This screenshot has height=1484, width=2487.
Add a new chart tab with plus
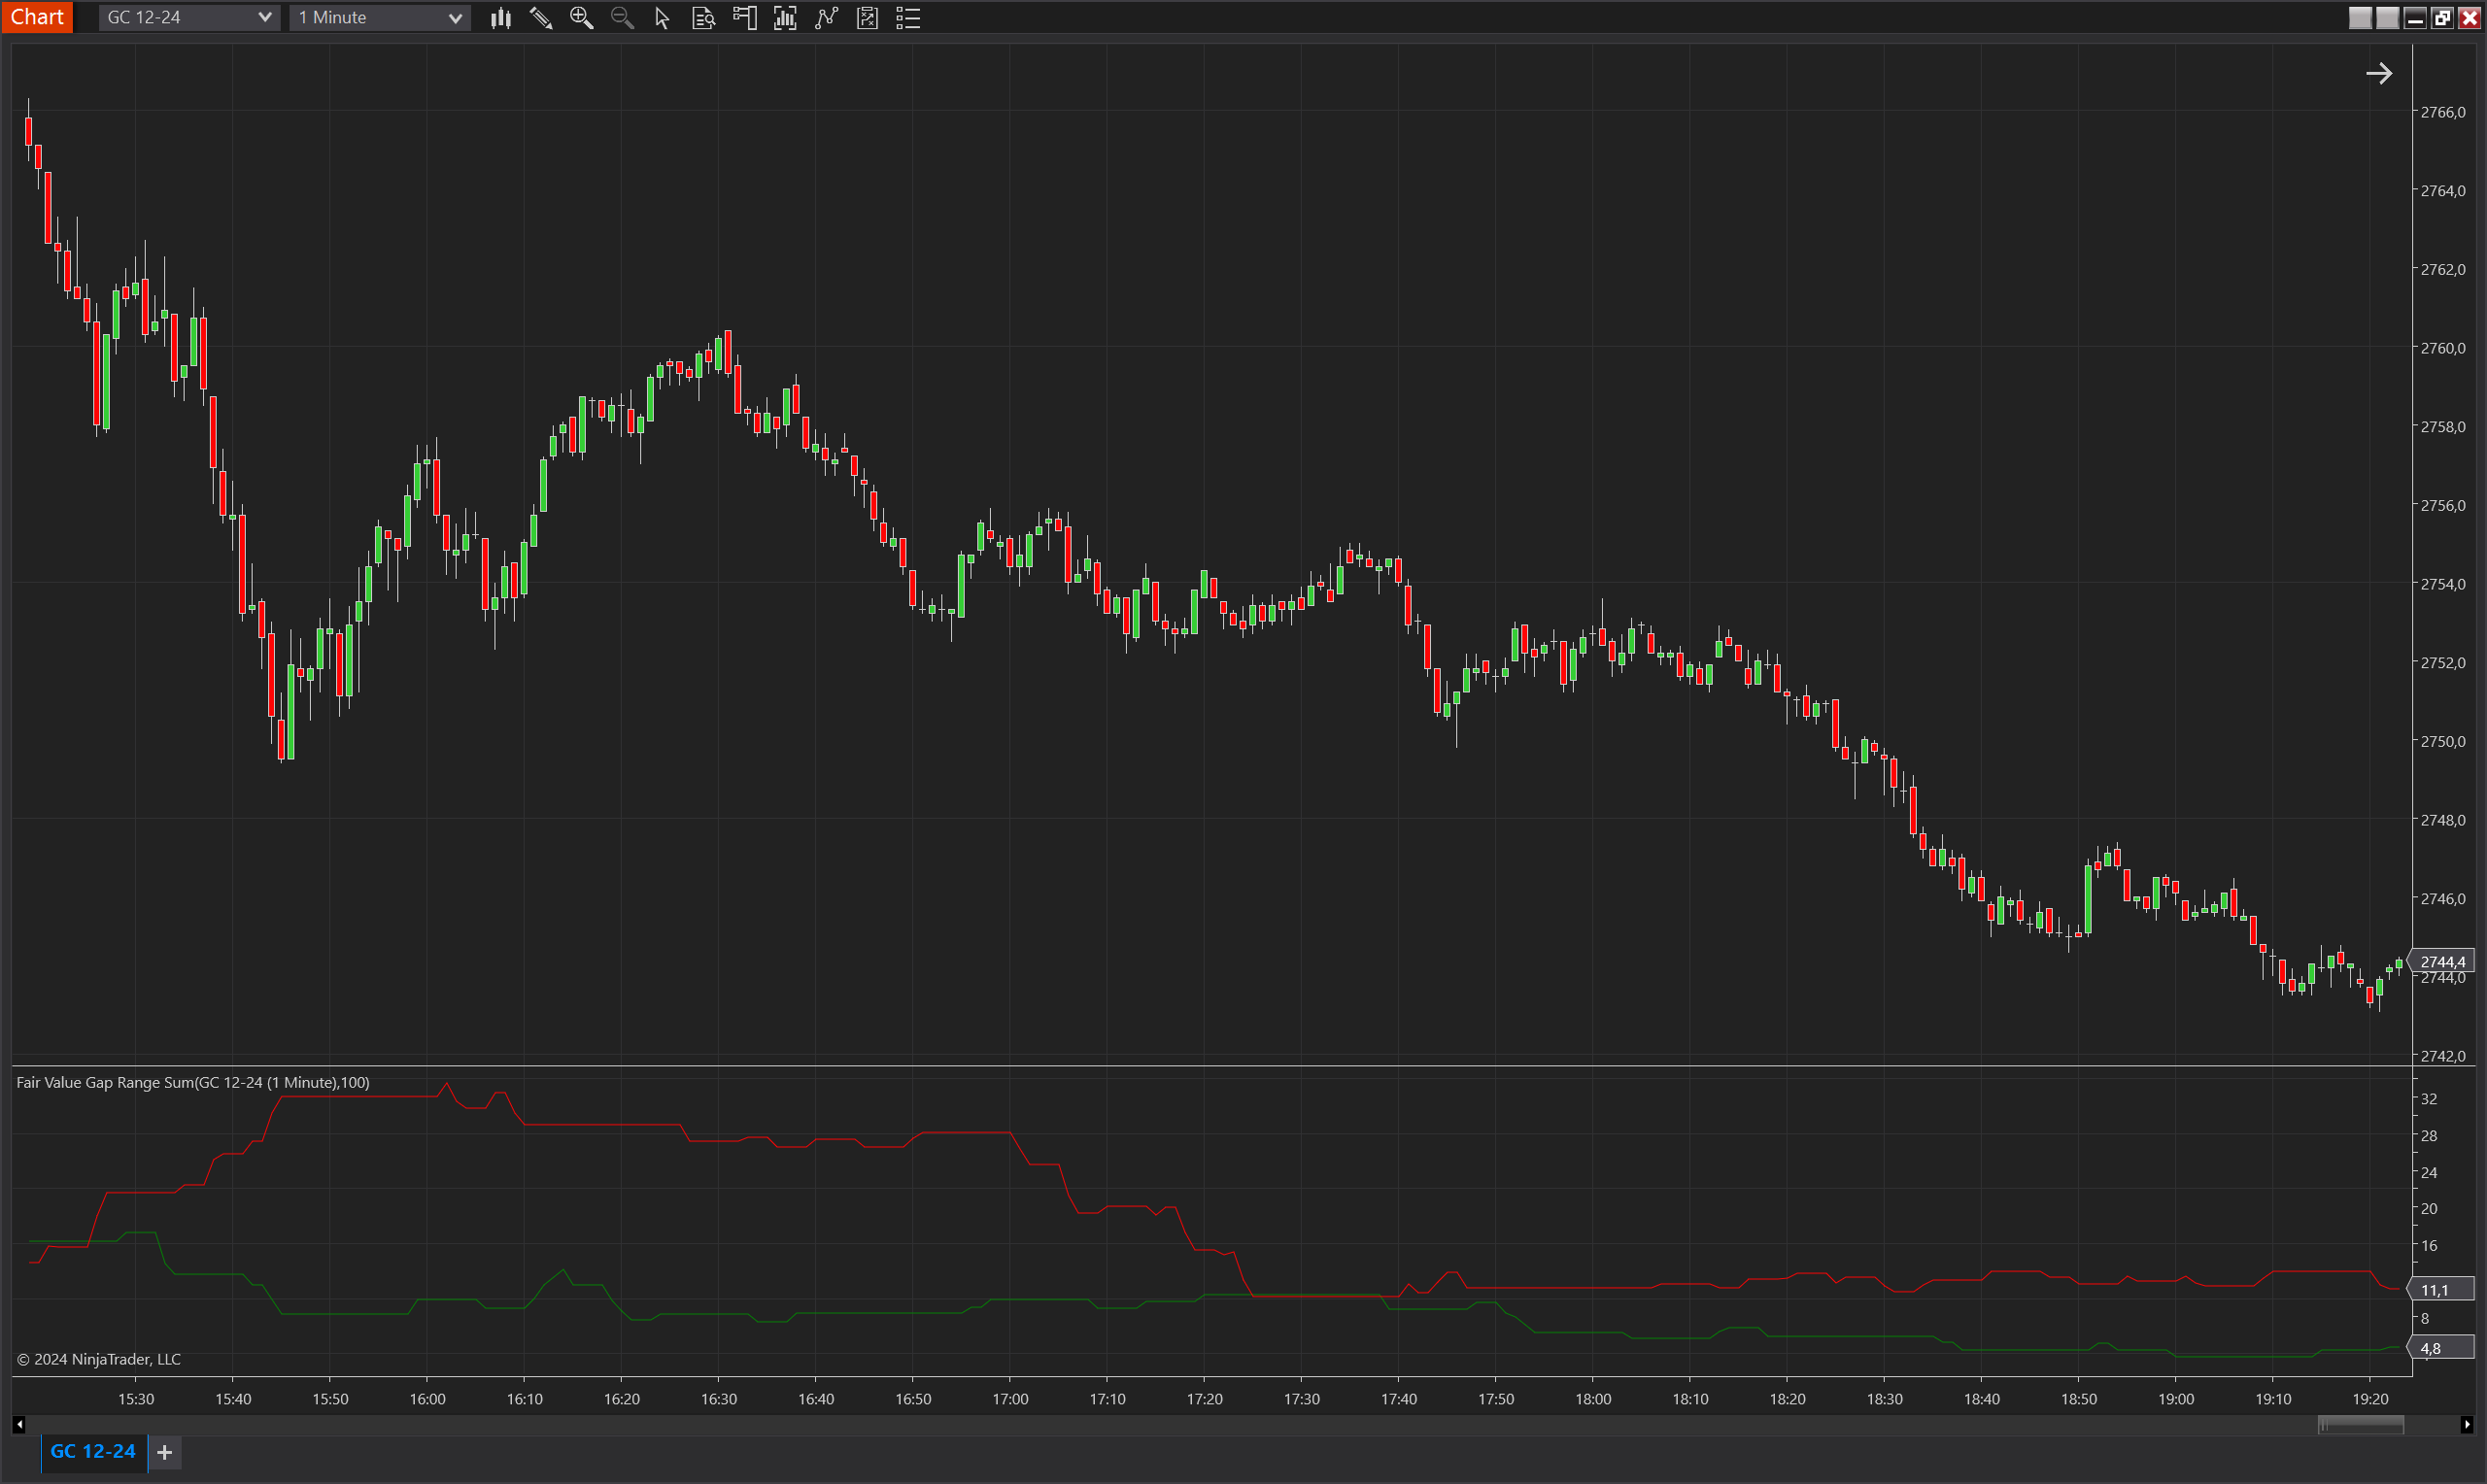pyautogui.click(x=165, y=1452)
